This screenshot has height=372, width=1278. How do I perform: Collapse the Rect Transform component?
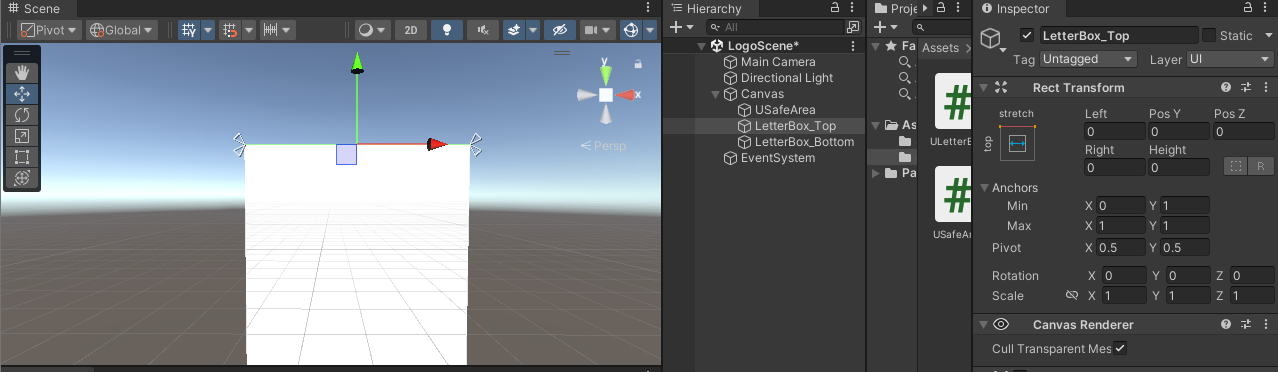[983, 88]
